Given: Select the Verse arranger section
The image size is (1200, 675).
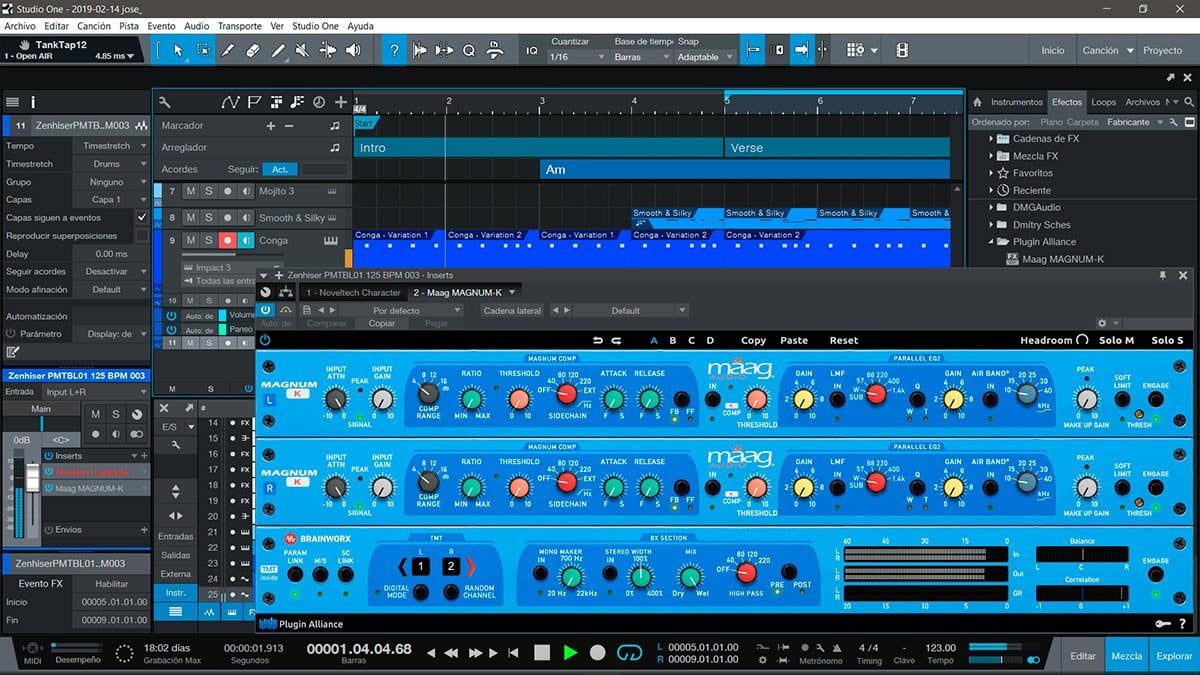Looking at the screenshot, I should 837,148.
